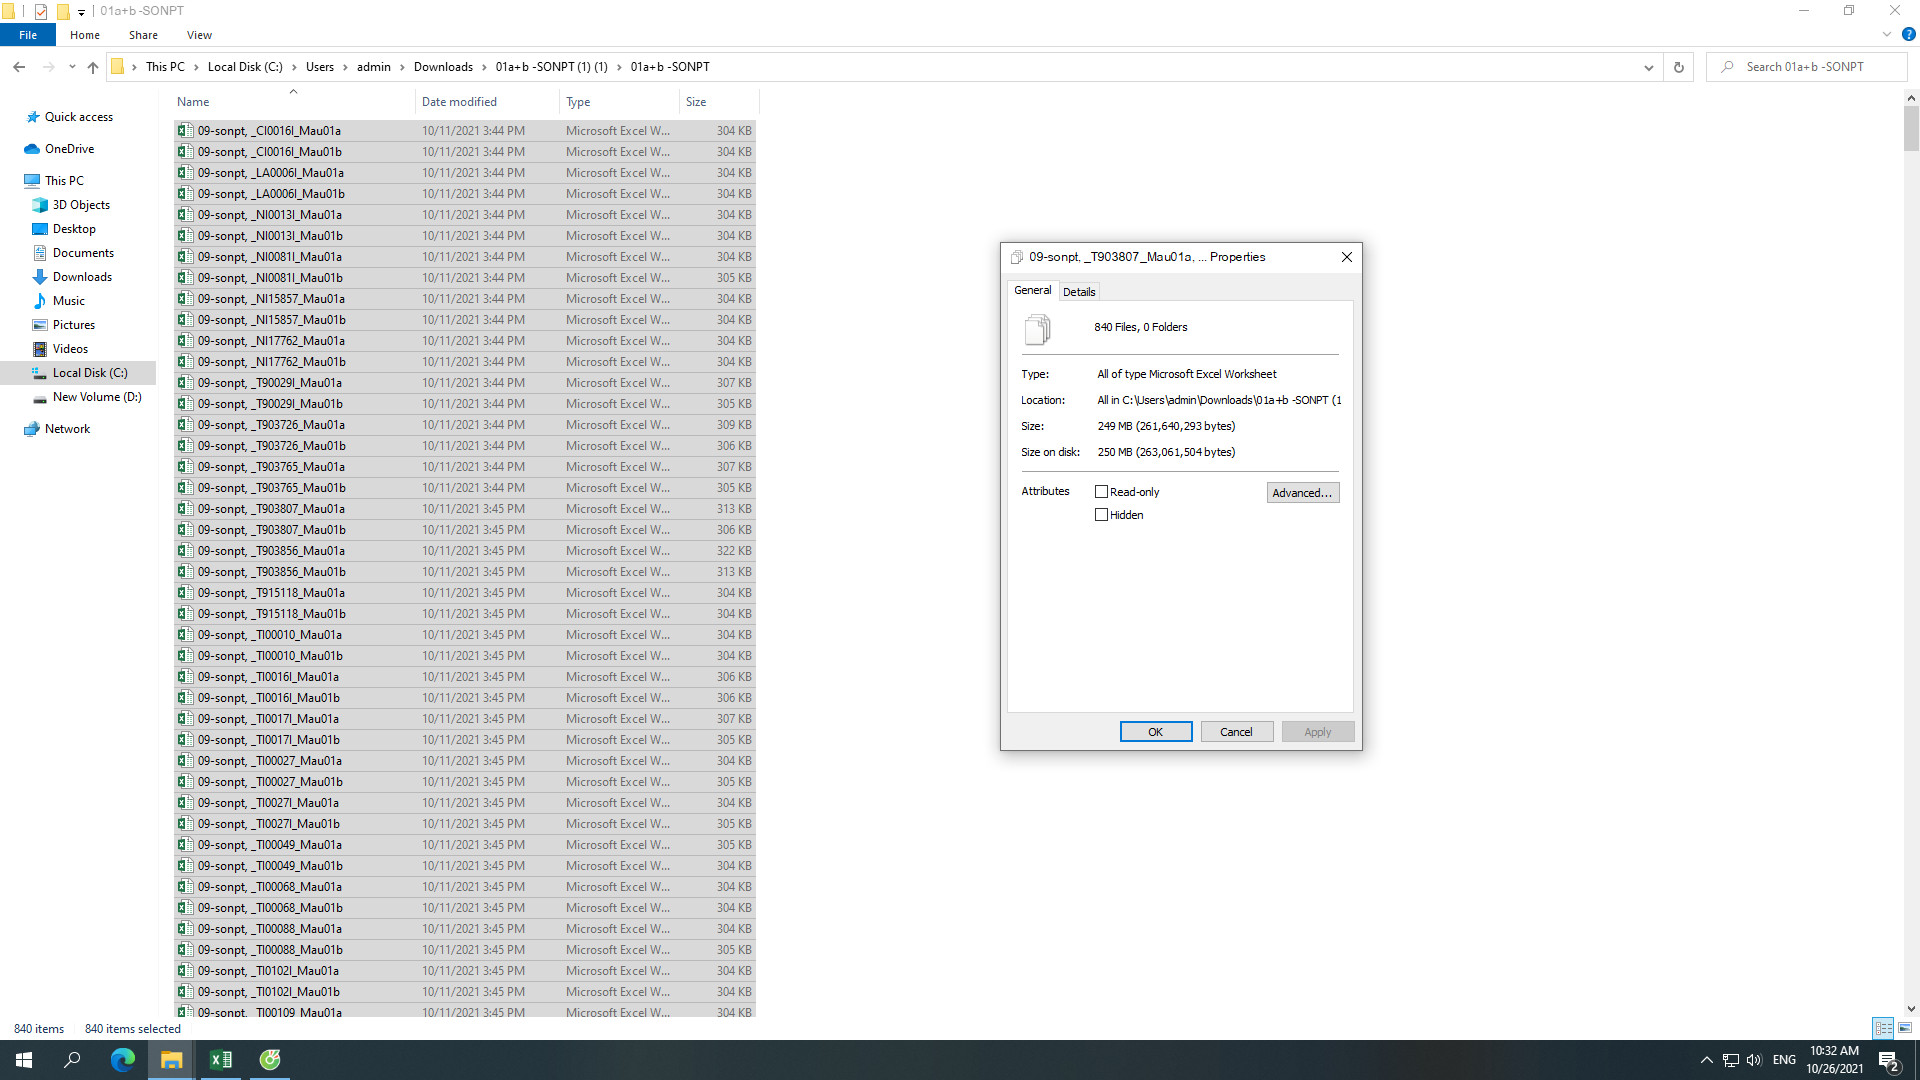1920x1080 pixels.
Task: Open Explorer Help icon
Action: [1908, 35]
